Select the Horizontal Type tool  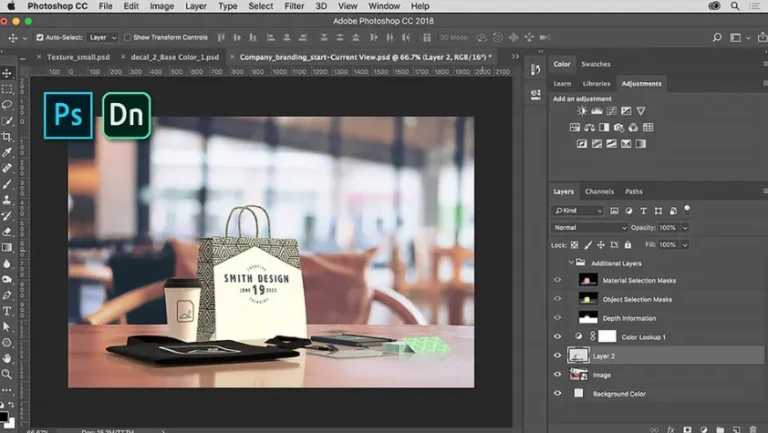pyautogui.click(x=7, y=311)
